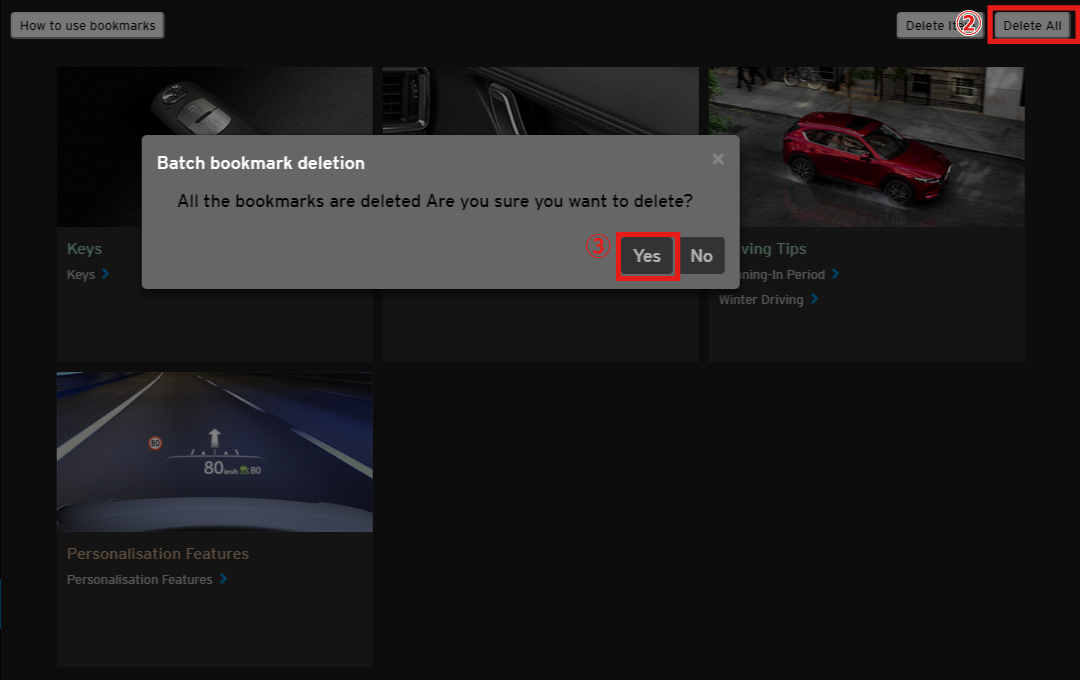Follow the Personalisation Features sub-link
This screenshot has height=680, width=1080.
point(139,579)
